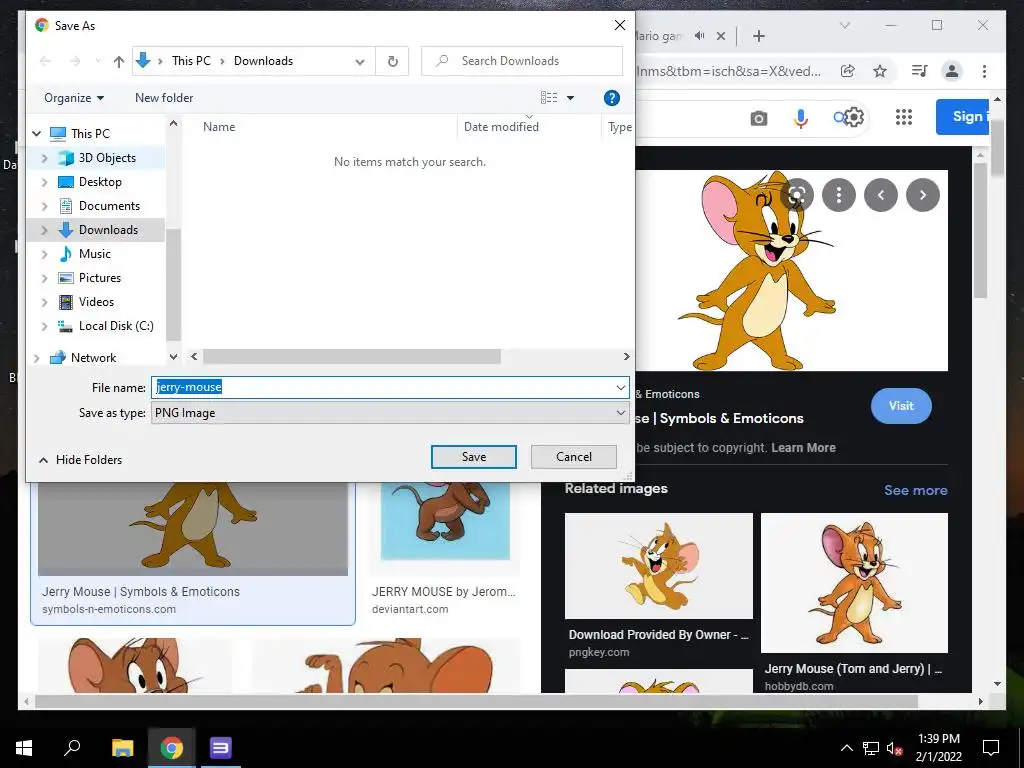Expand the address bar path history dropdown
The image size is (1024, 768).
pos(360,61)
